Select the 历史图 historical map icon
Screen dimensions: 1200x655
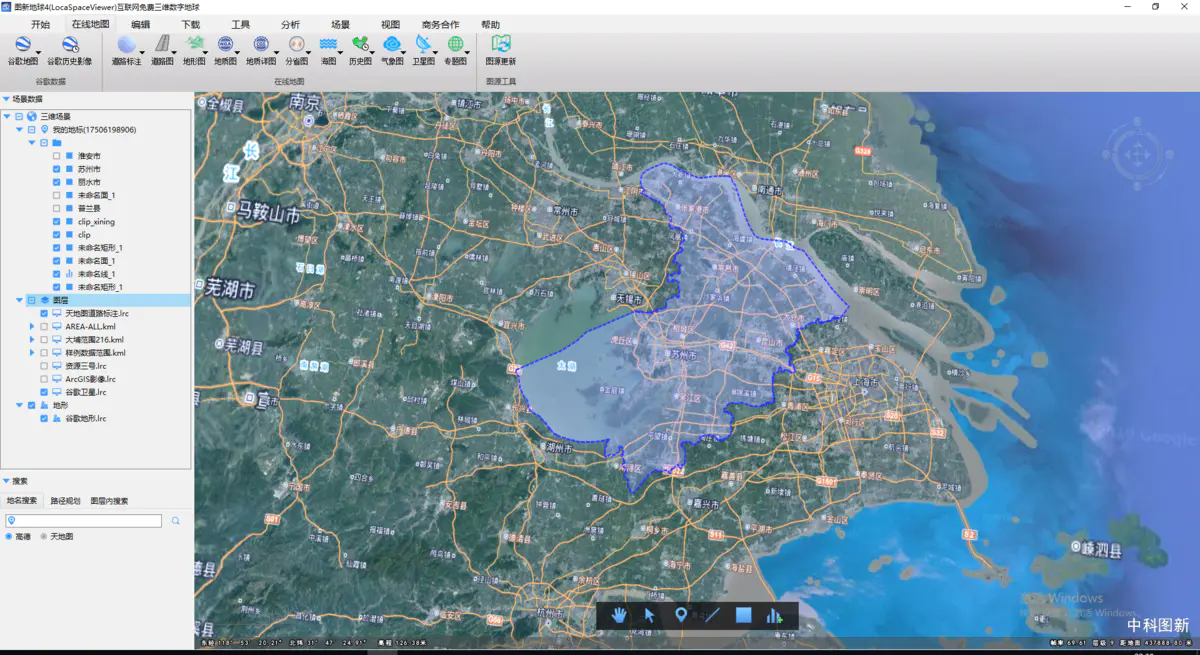tap(360, 45)
